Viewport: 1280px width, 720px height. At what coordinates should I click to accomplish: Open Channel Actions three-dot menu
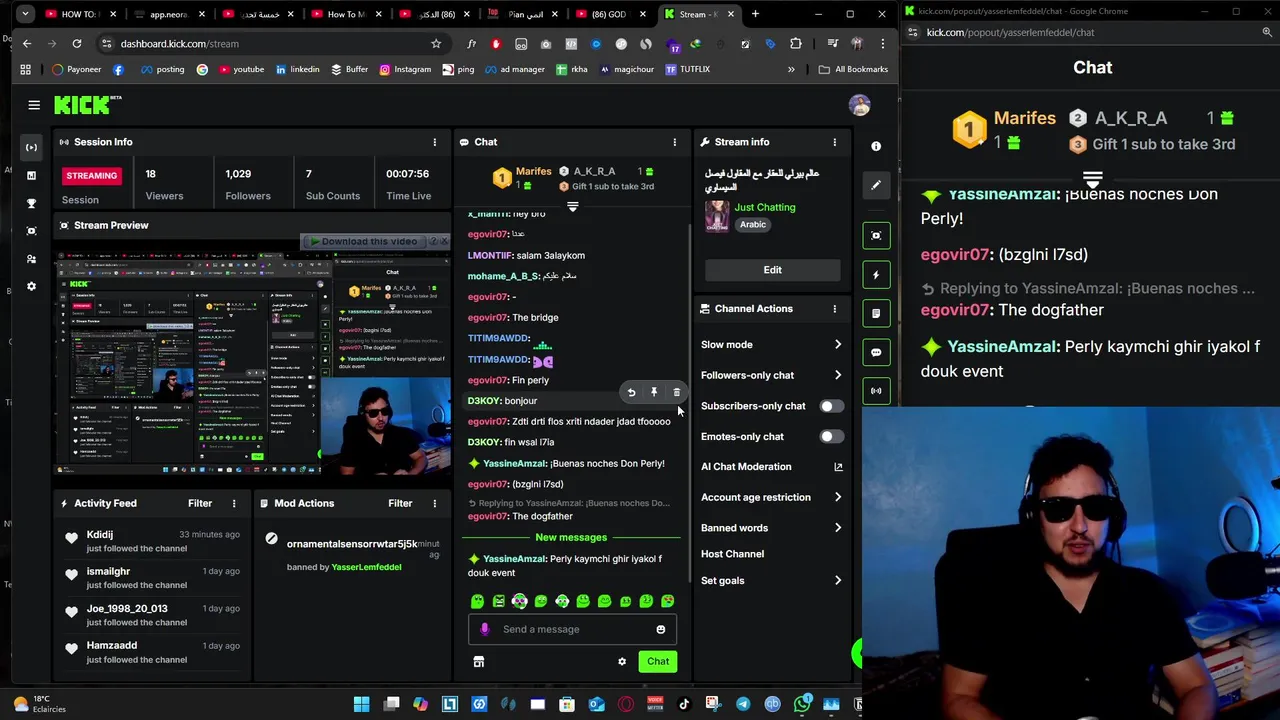(x=834, y=309)
